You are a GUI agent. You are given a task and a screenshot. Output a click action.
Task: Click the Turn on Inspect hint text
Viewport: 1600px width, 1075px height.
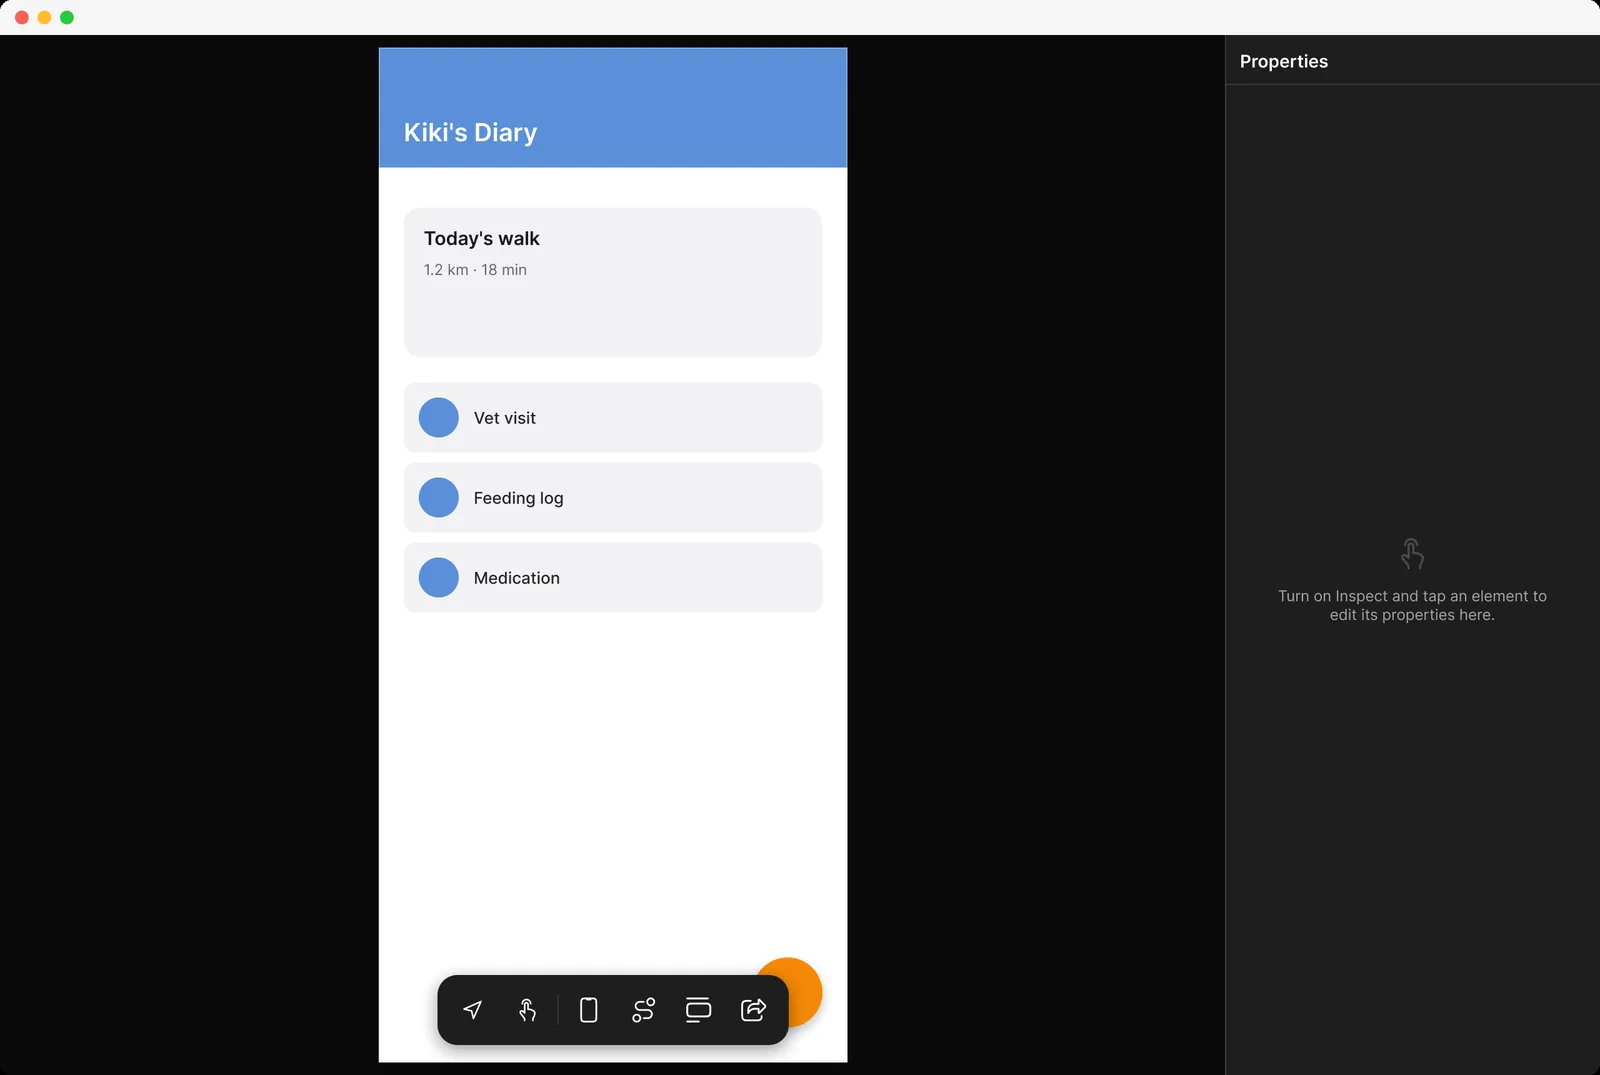click(1412, 605)
